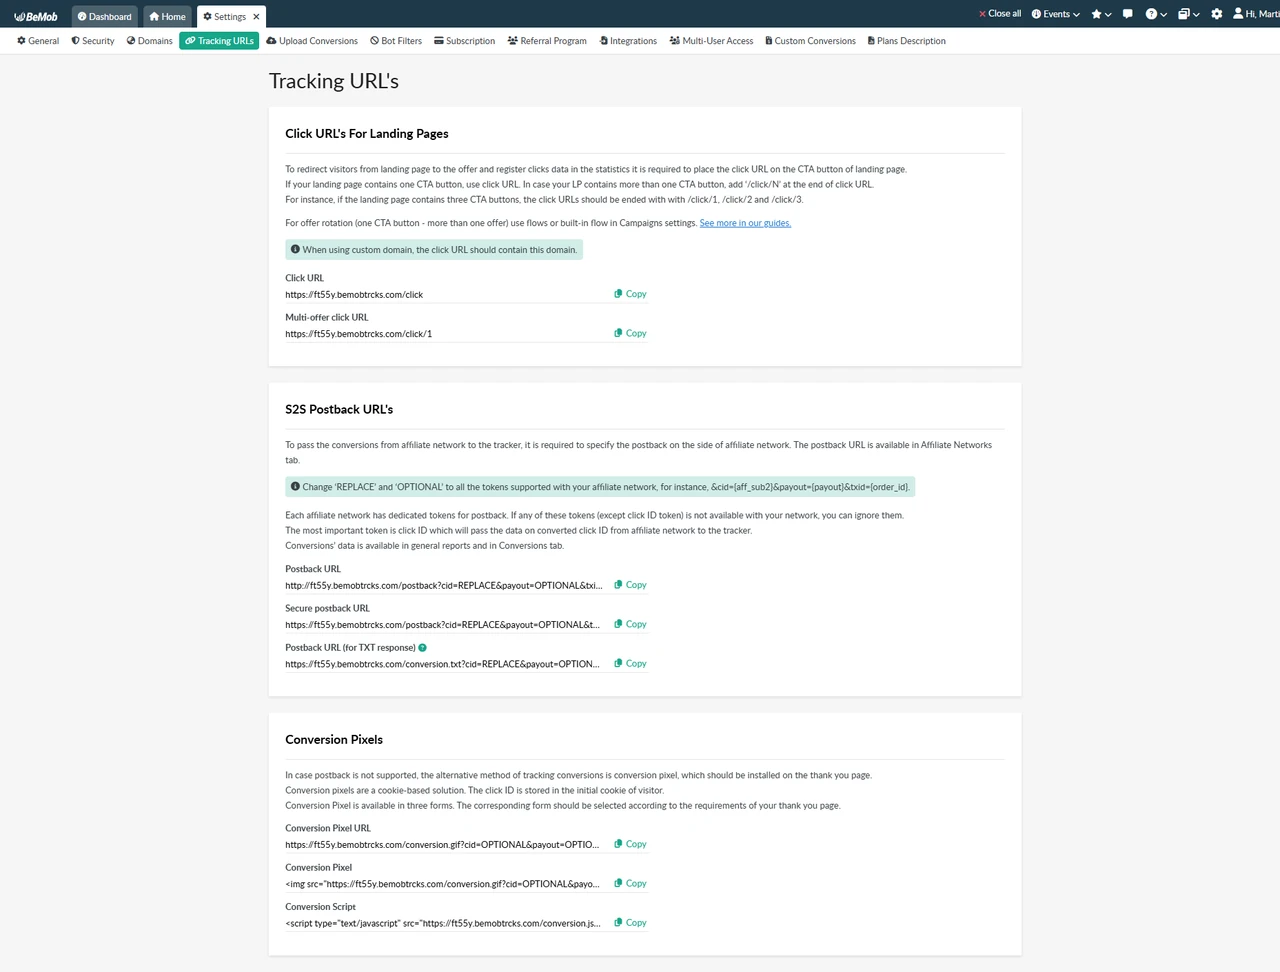The height and width of the screenshot is (972, 1280).
Task: Open Plans Description section
Action: click(x=907, y=41)
